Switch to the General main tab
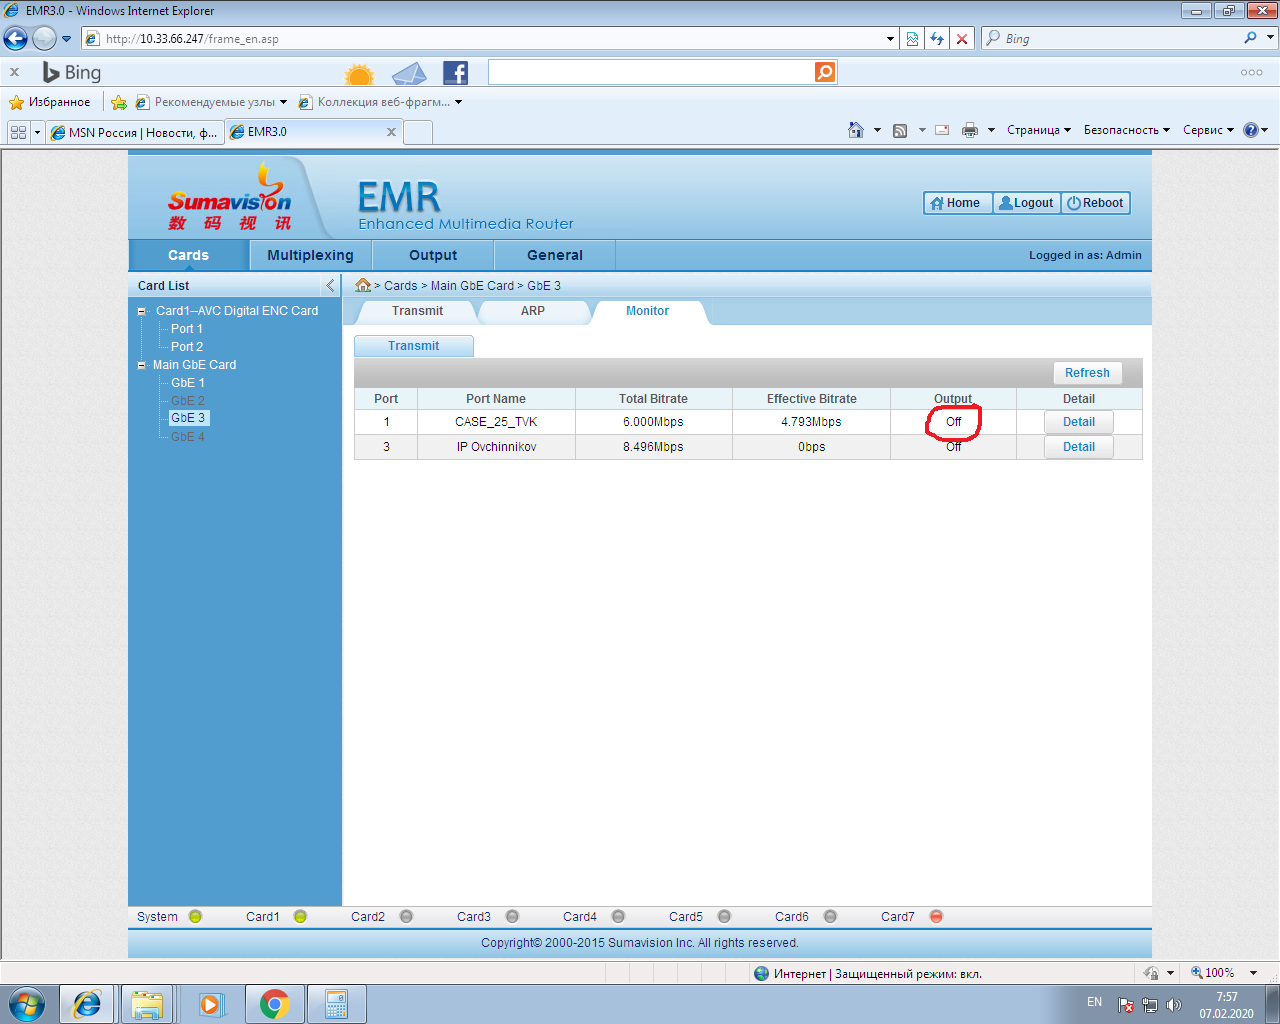This screenshot has height=1024, width=1280. point(555,255)
